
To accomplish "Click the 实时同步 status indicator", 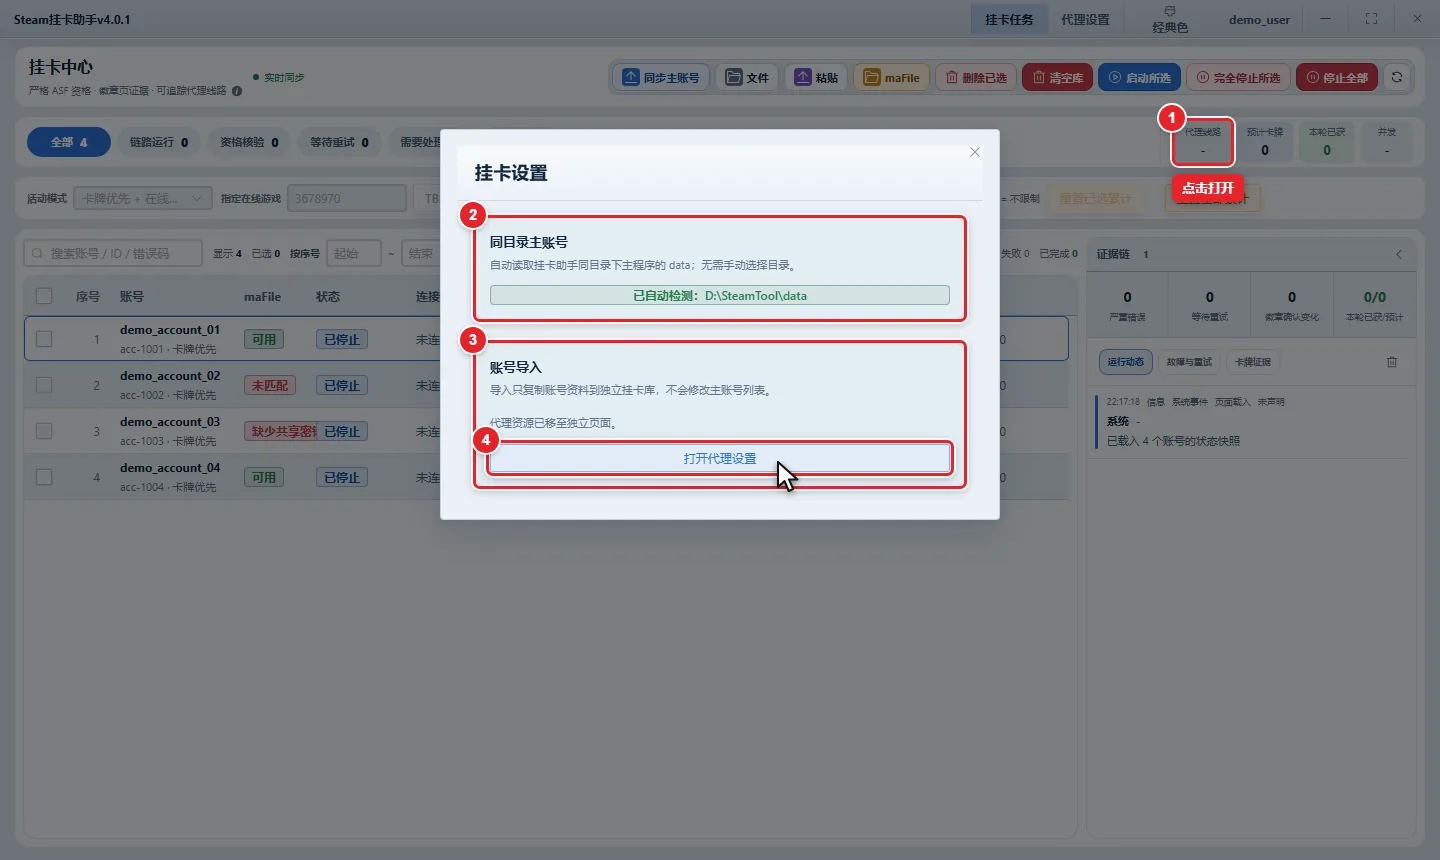I will coord(279,77).
